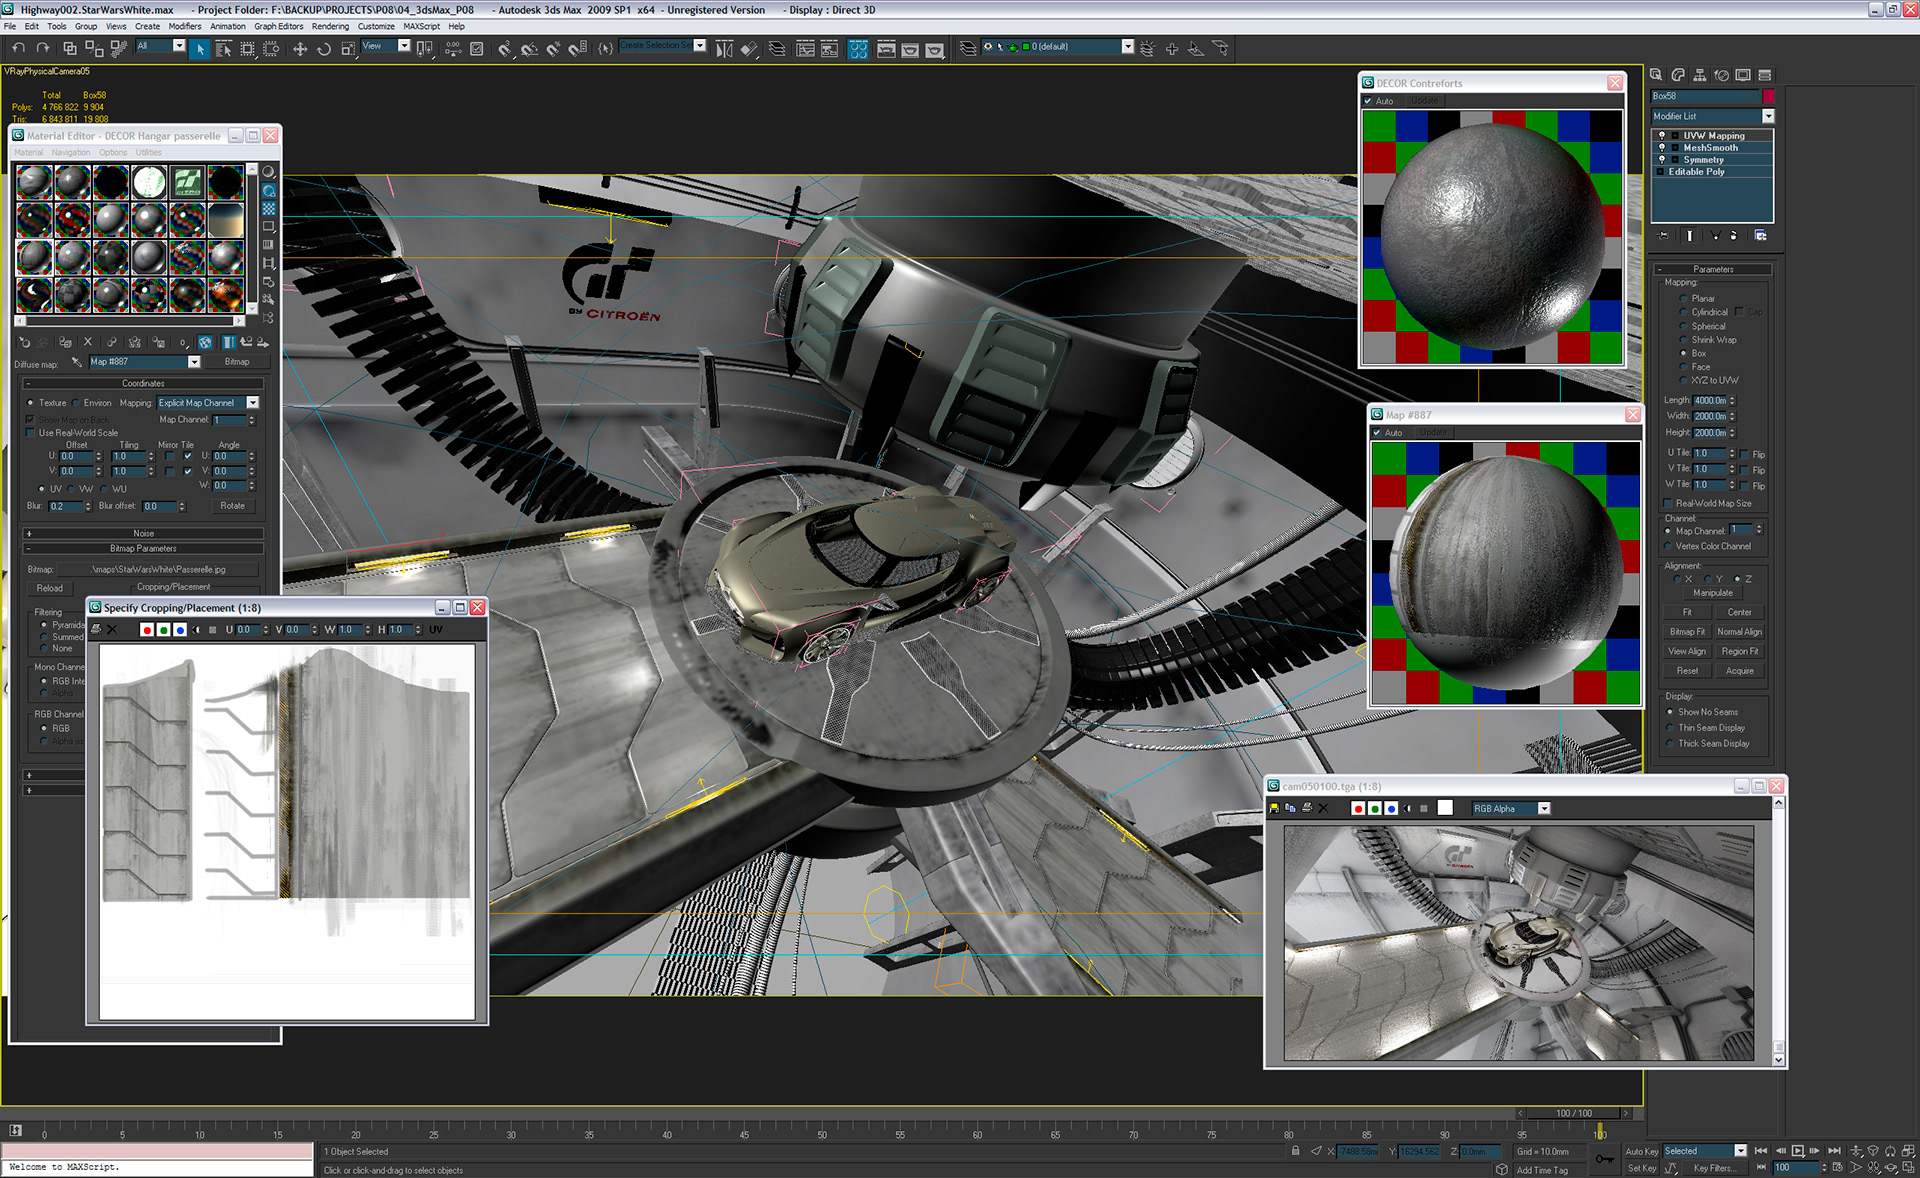Click Box58 object color swatch
Screen dimensions: 1920x1178
pos(1768,96)
